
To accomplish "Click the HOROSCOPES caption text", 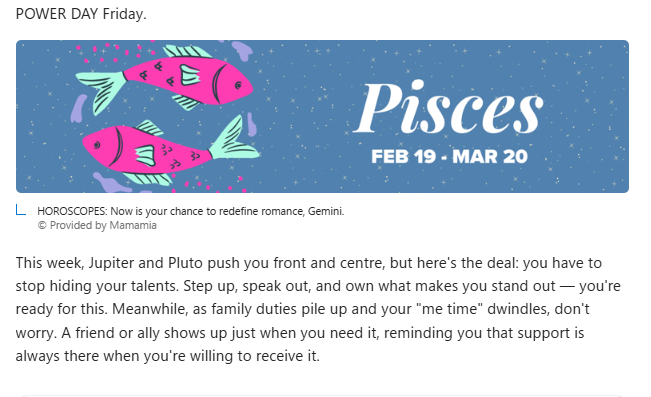I will (191, 211).
